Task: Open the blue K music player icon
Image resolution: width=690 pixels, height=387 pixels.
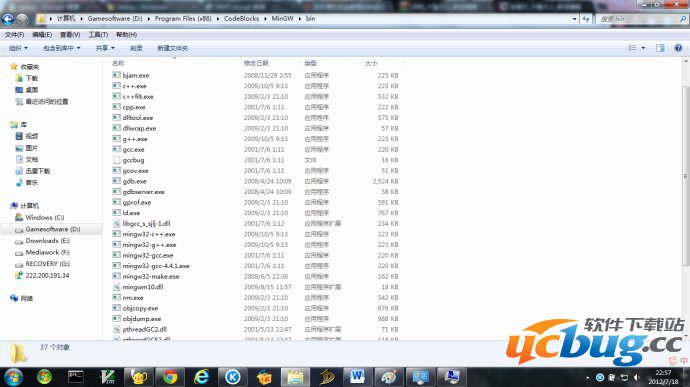Action: tap(233, 377)
